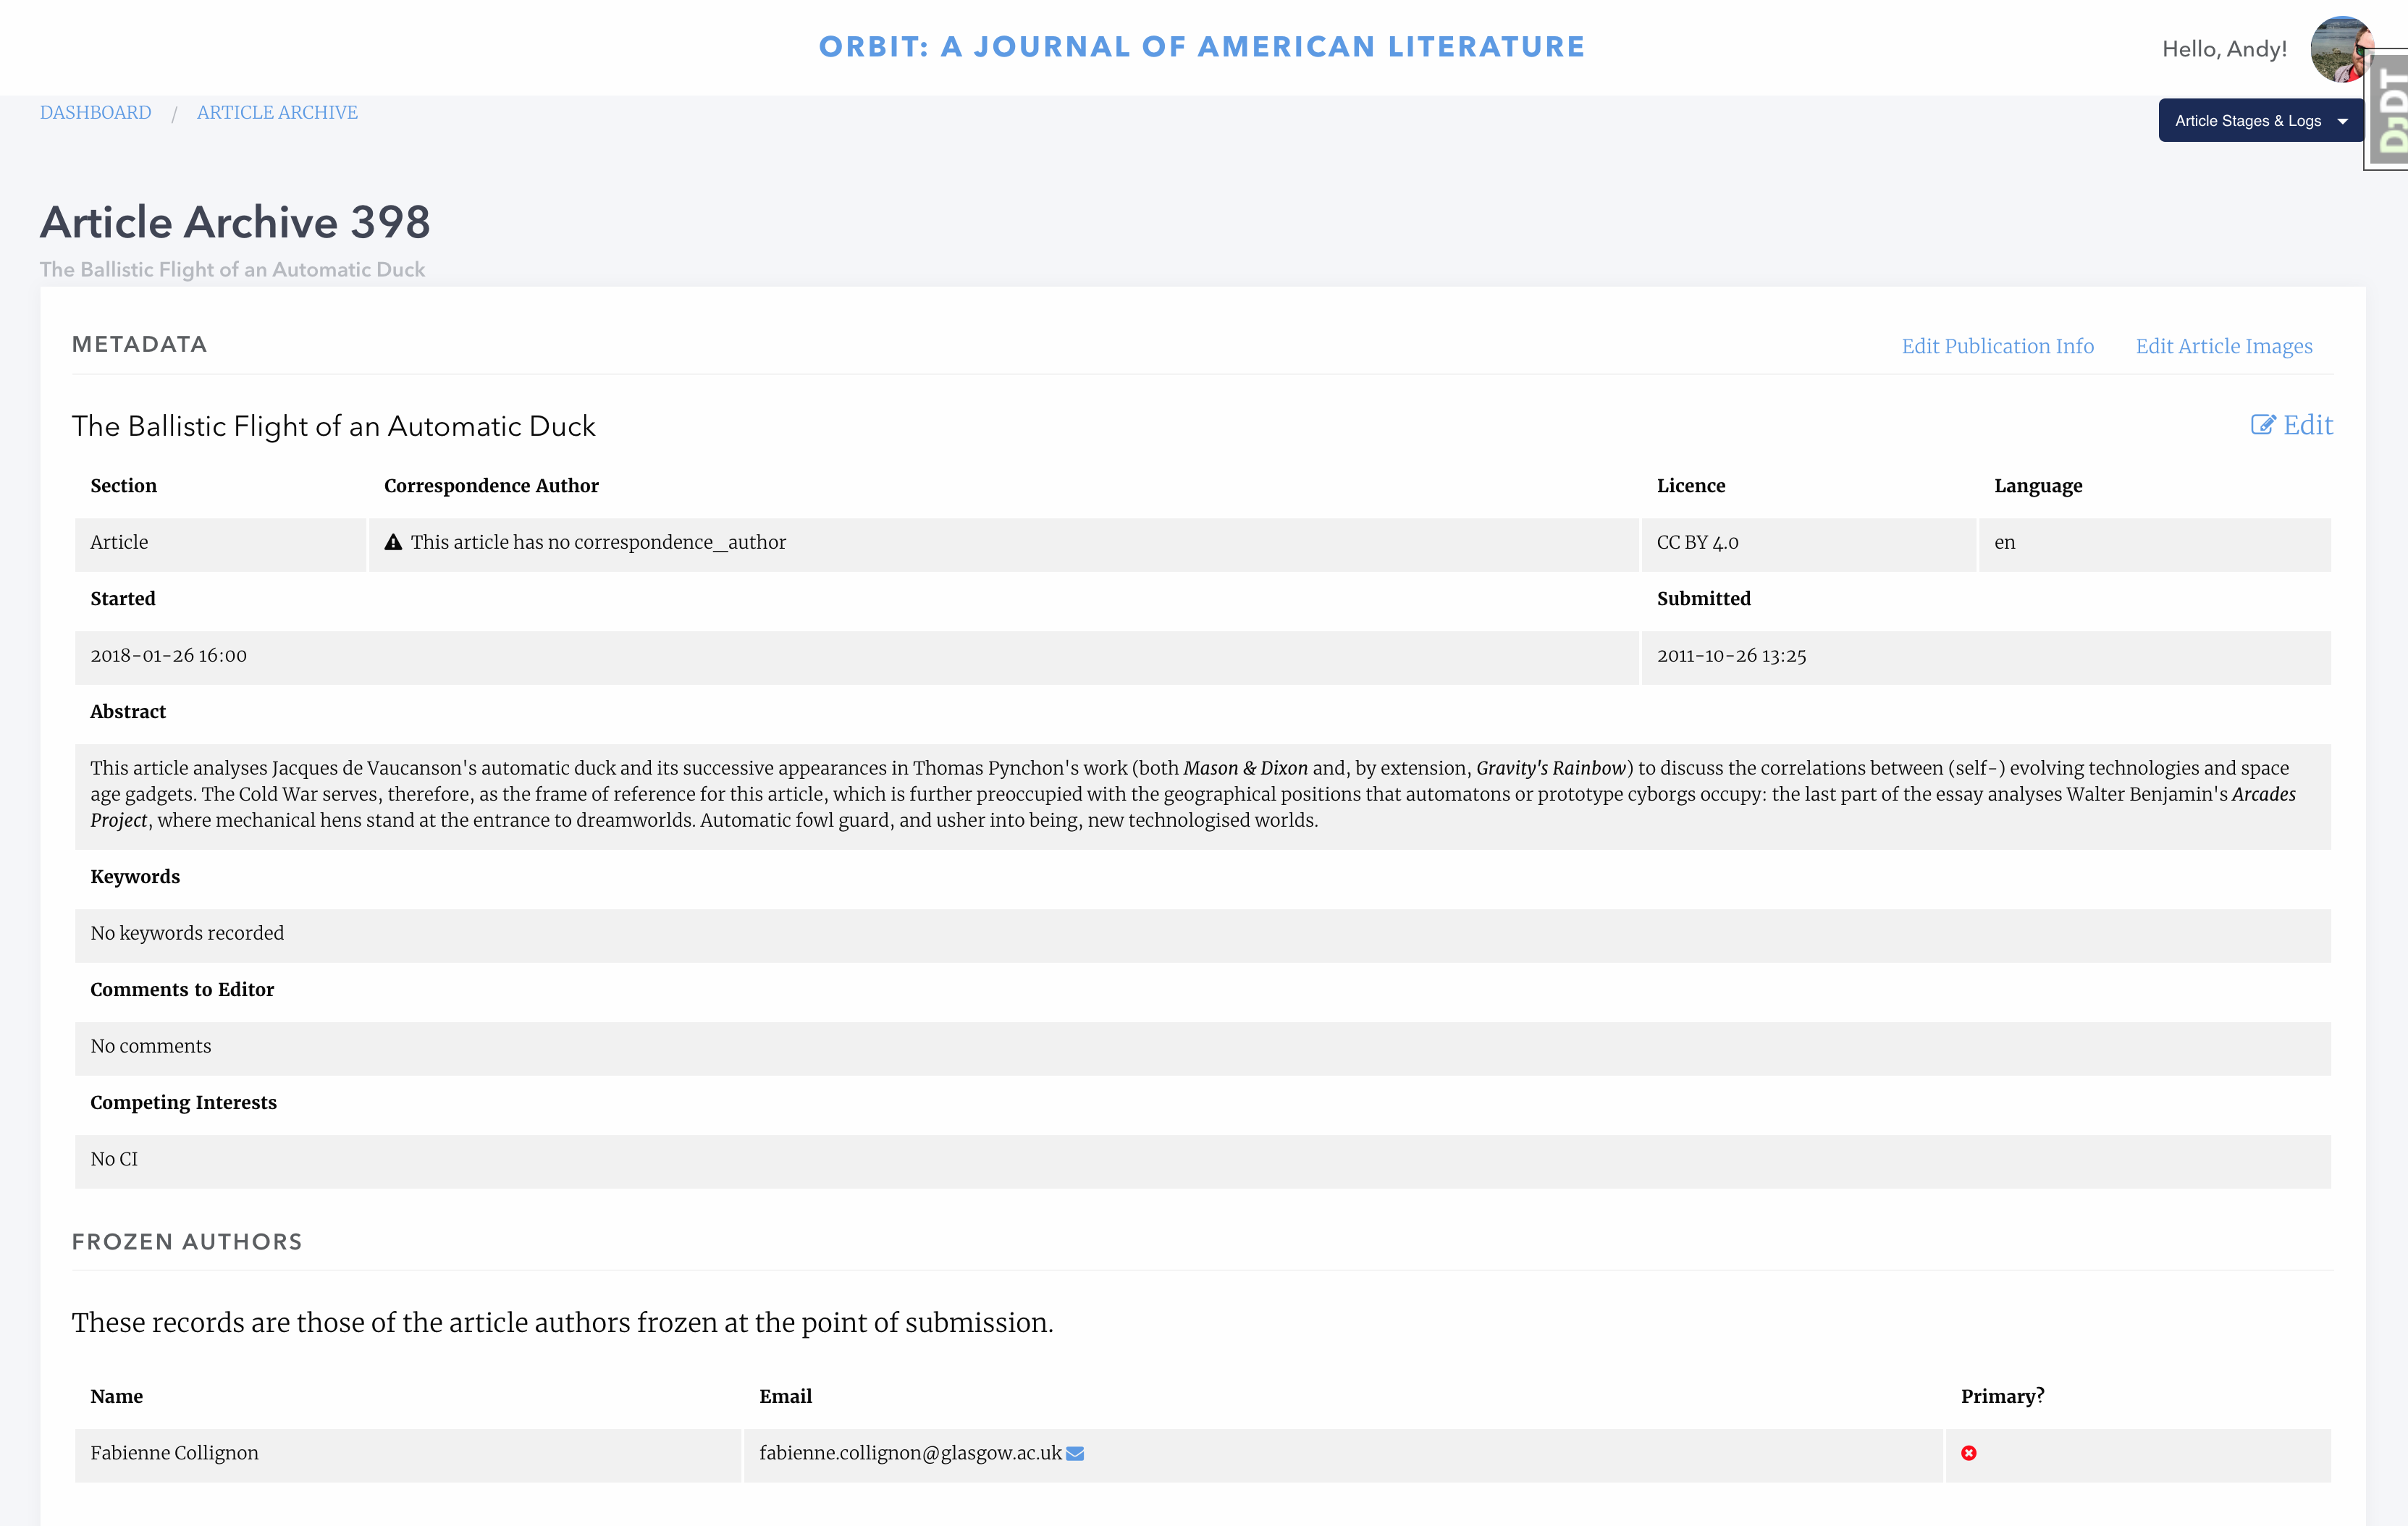This screenshot has height=1526, width=2408.
Task: Click the No keywords recorded row
Action: click(x=187, y=933)
